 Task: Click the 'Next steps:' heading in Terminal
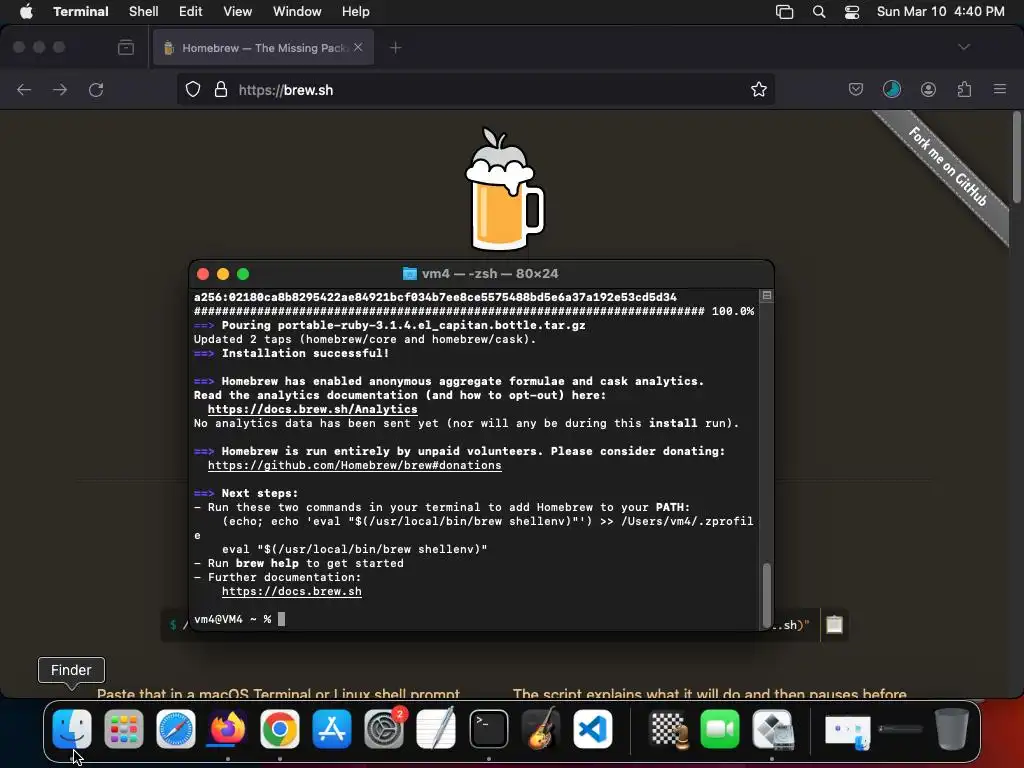[x=259, y=494]
